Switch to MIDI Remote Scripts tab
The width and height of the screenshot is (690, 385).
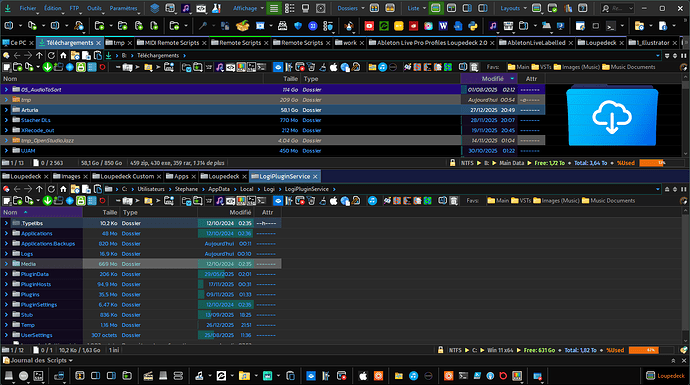coord(172,43)
